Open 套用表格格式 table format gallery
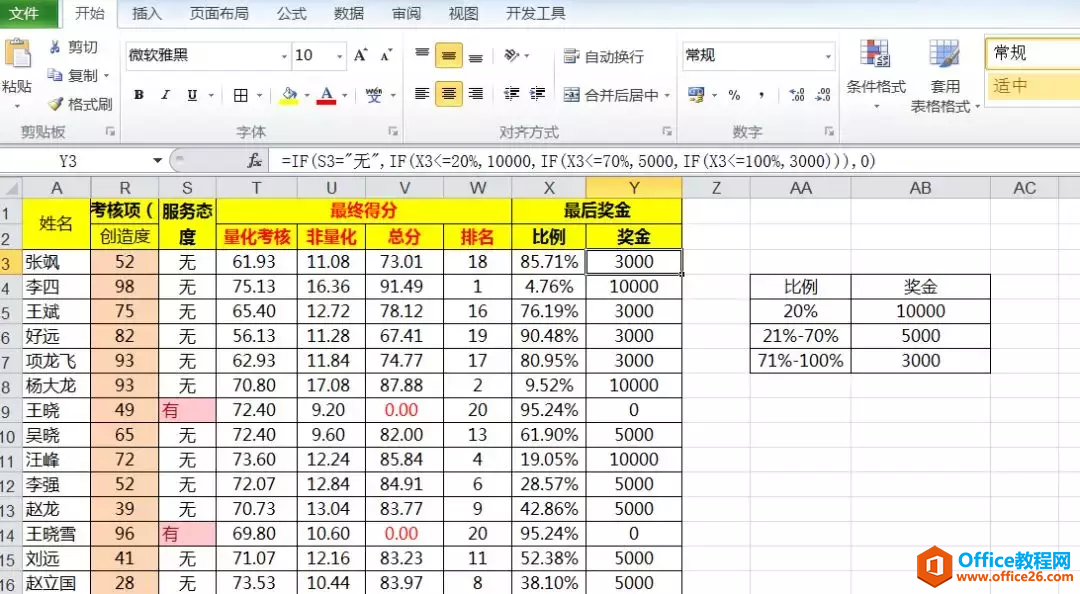Viewport: 1080px width, 594px height. [x=944, y=76]
